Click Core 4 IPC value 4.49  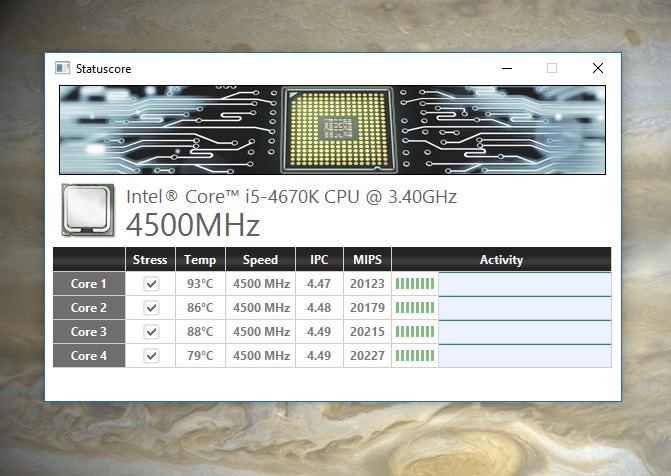click(319, 356)
